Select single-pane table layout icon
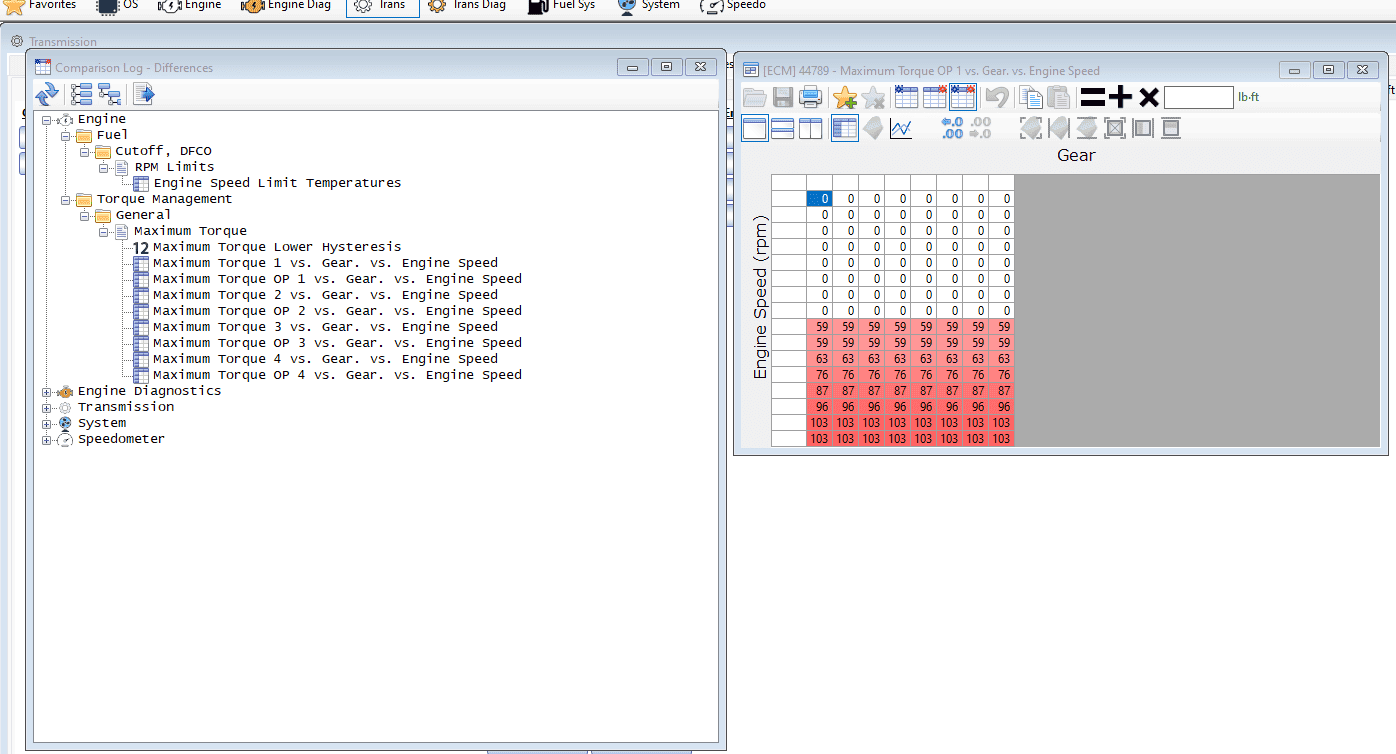1396x754 pixels. 755,128
